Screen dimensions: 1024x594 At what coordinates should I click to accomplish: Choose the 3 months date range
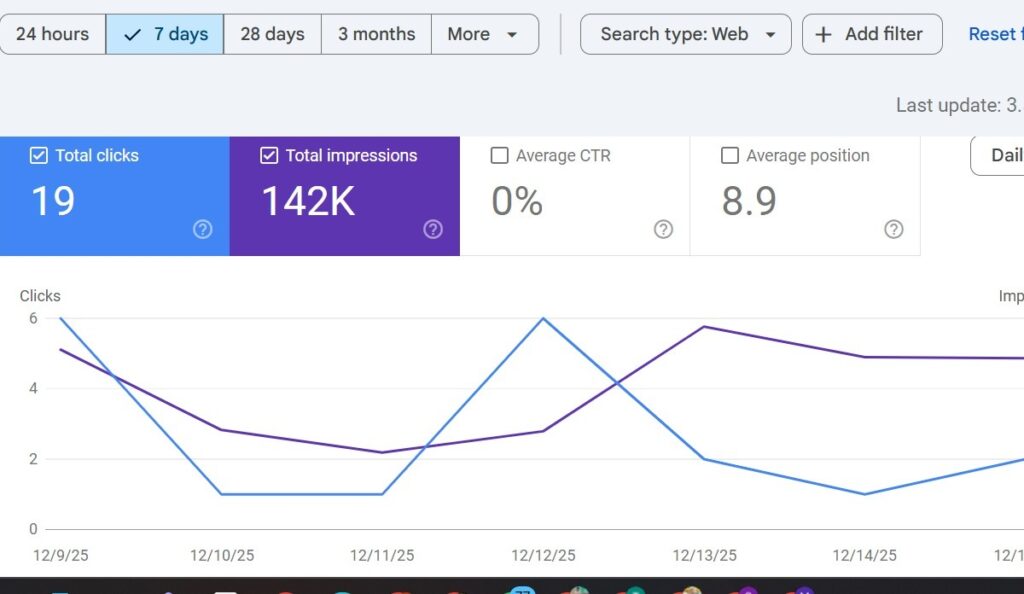pos(376,34)
